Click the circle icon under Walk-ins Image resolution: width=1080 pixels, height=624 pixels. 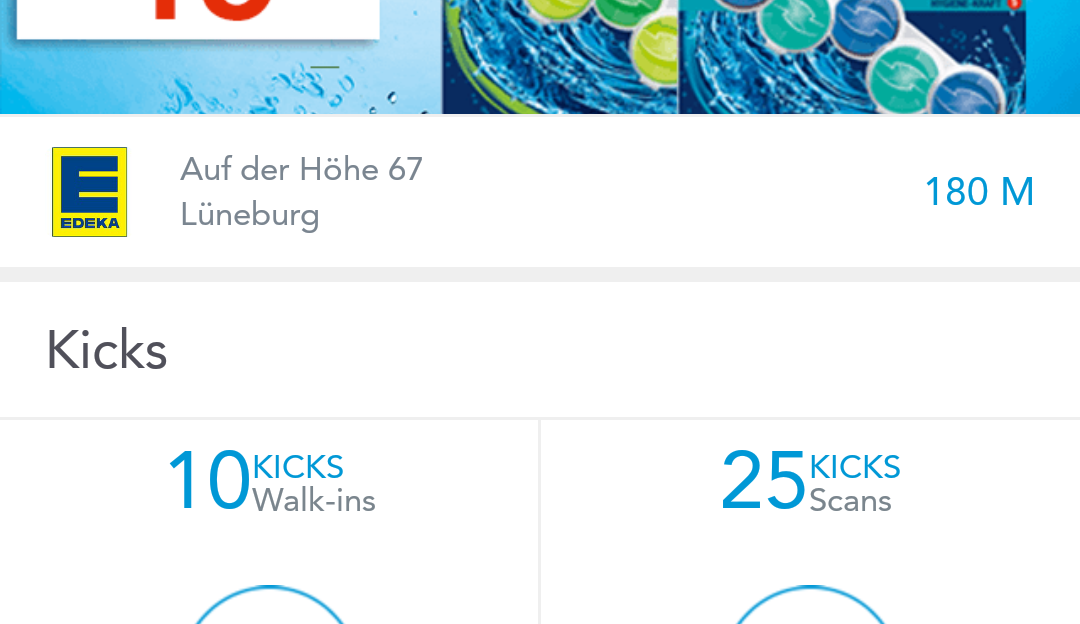(x=269, y=605)
